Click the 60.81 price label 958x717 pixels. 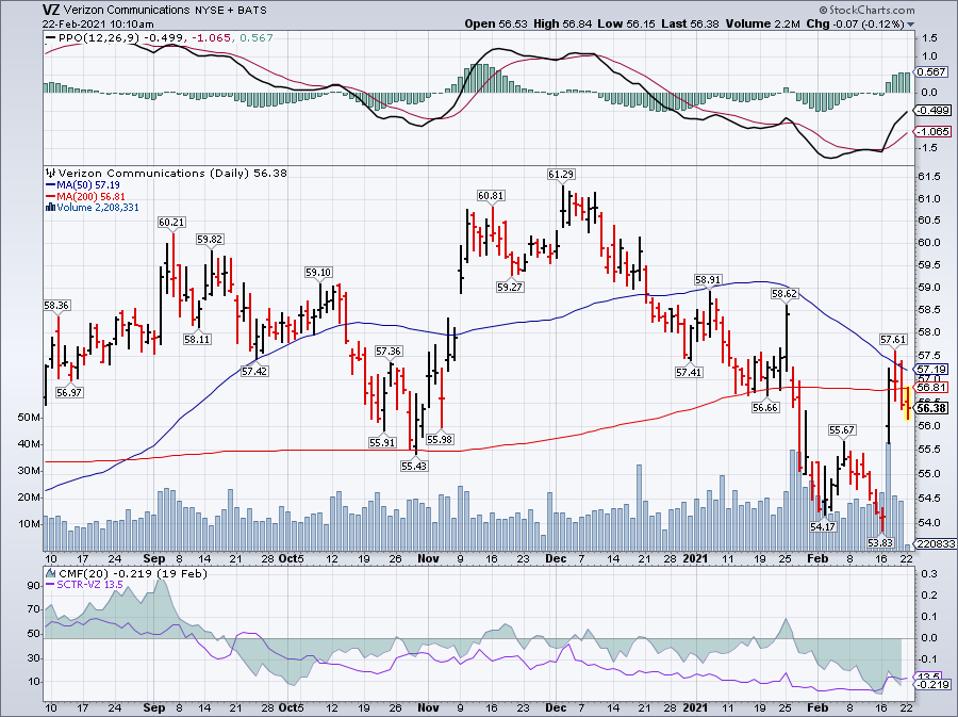[491, 195]
